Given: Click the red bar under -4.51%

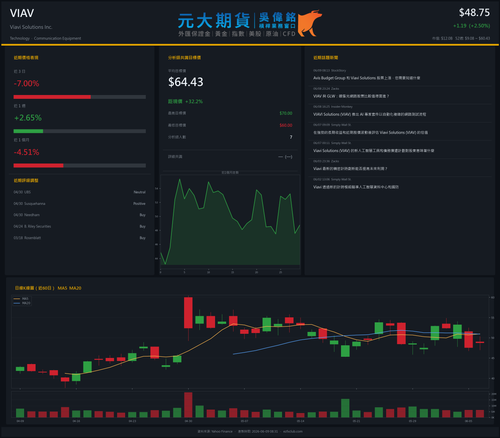Looking at the screenshot, I should (x=38, y=166).
